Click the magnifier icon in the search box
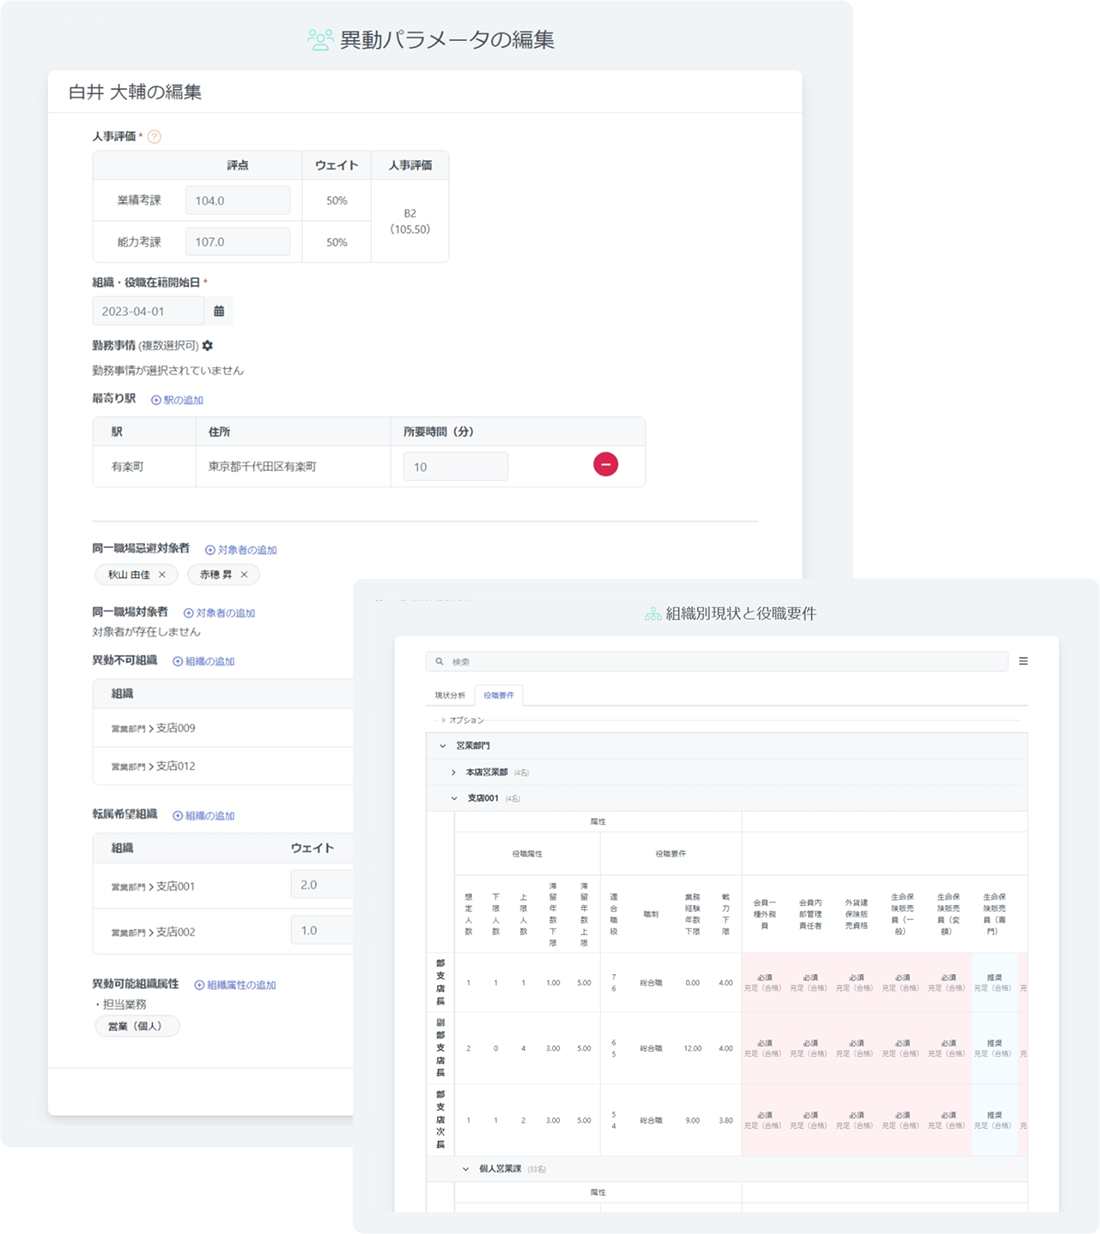 tap(439, 661)
